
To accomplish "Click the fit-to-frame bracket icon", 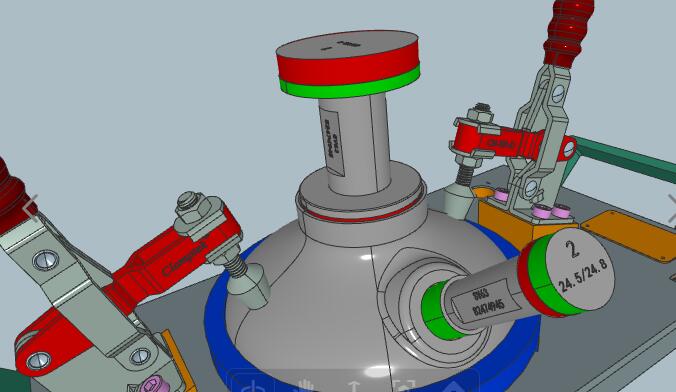I will tap(404, 387).
